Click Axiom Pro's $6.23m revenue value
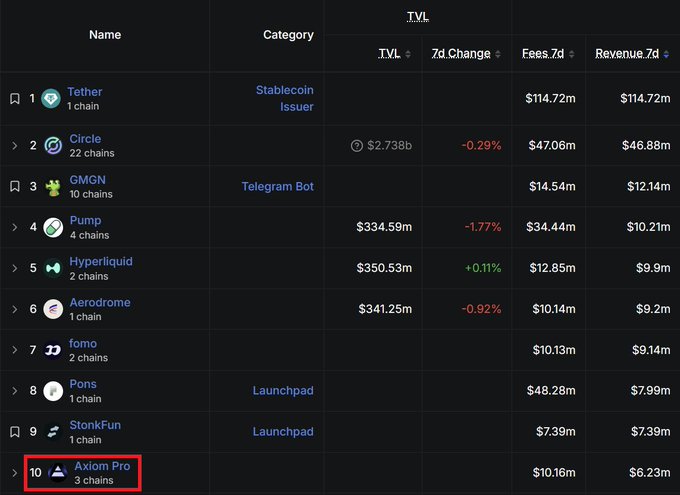 [650, 472]
